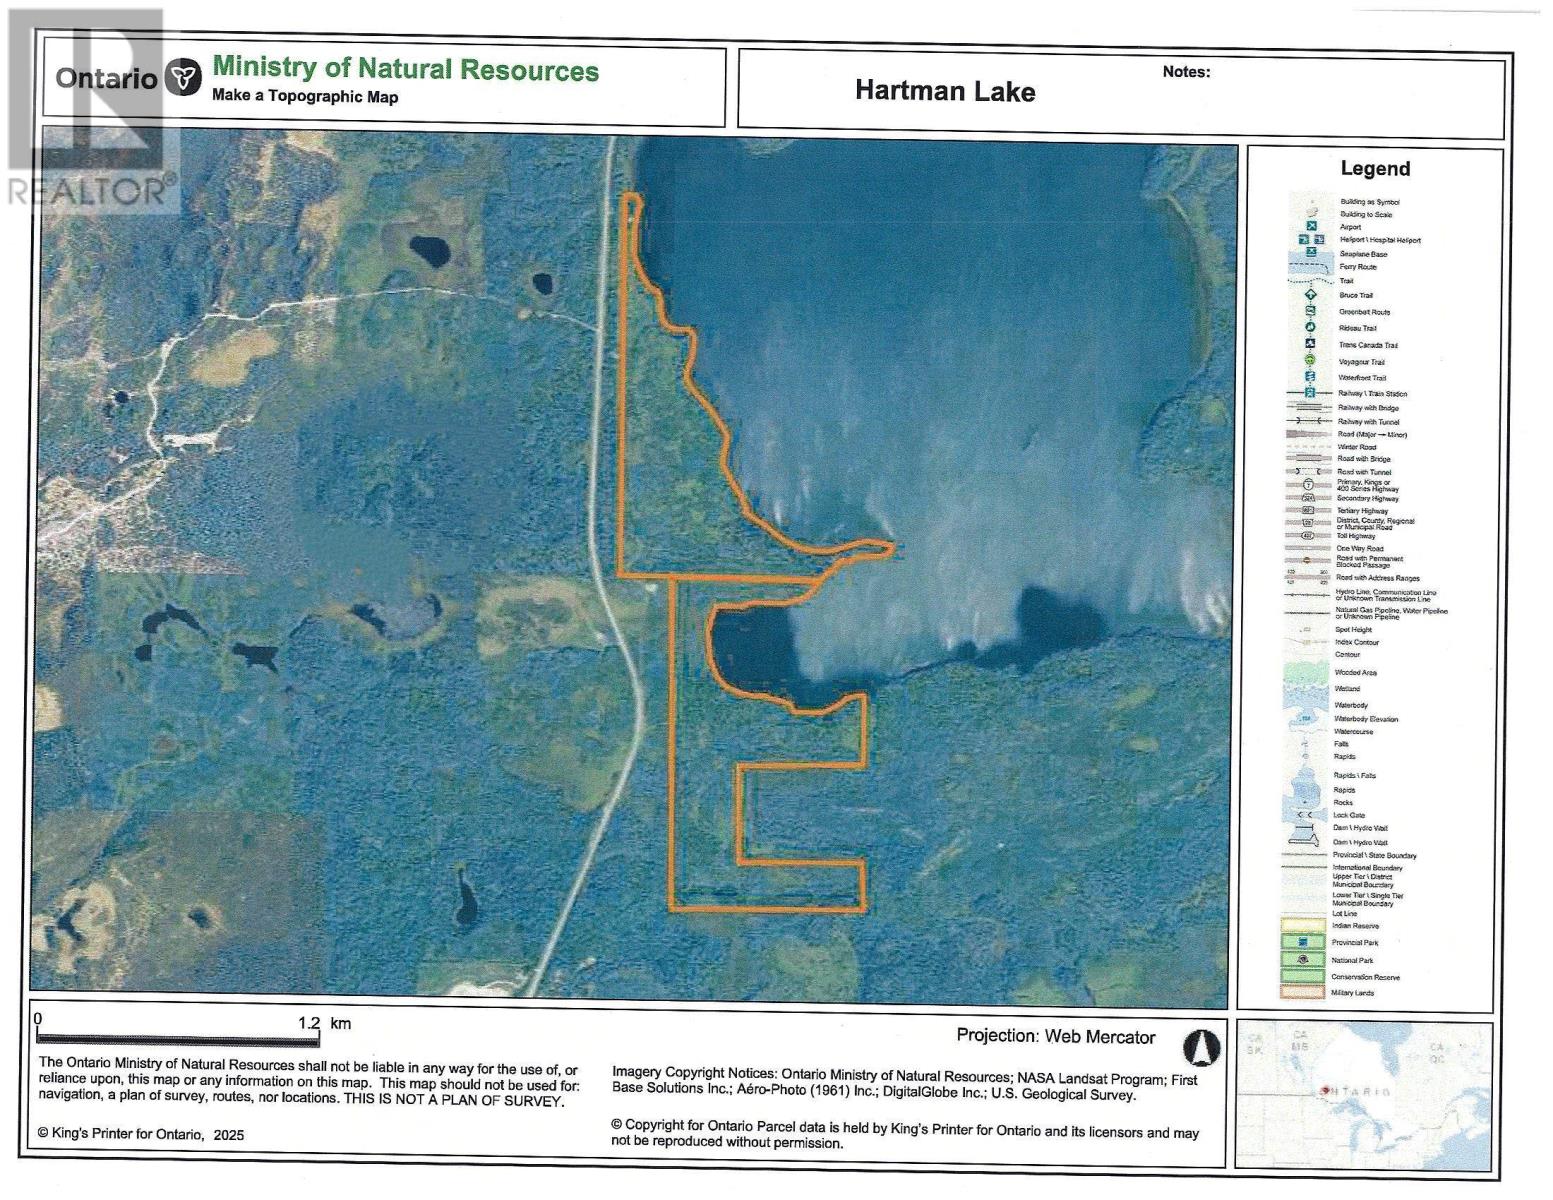This screenshot has height=1200, width=1553.
Task: Select the Bruce Trail diamond marker
Action: coord(1310,295)
